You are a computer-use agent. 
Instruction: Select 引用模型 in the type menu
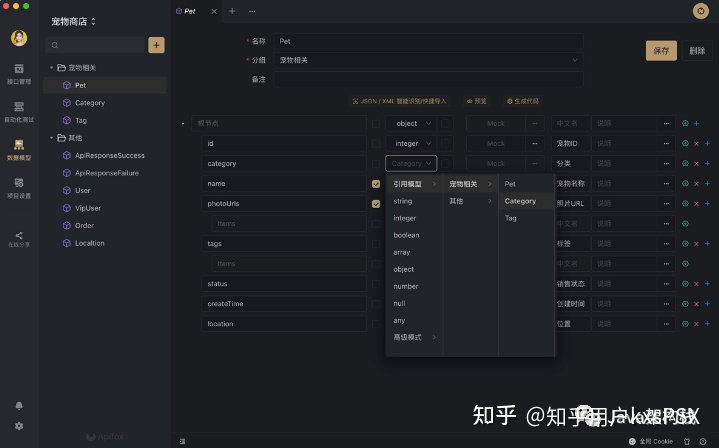(x=414, y=184)
